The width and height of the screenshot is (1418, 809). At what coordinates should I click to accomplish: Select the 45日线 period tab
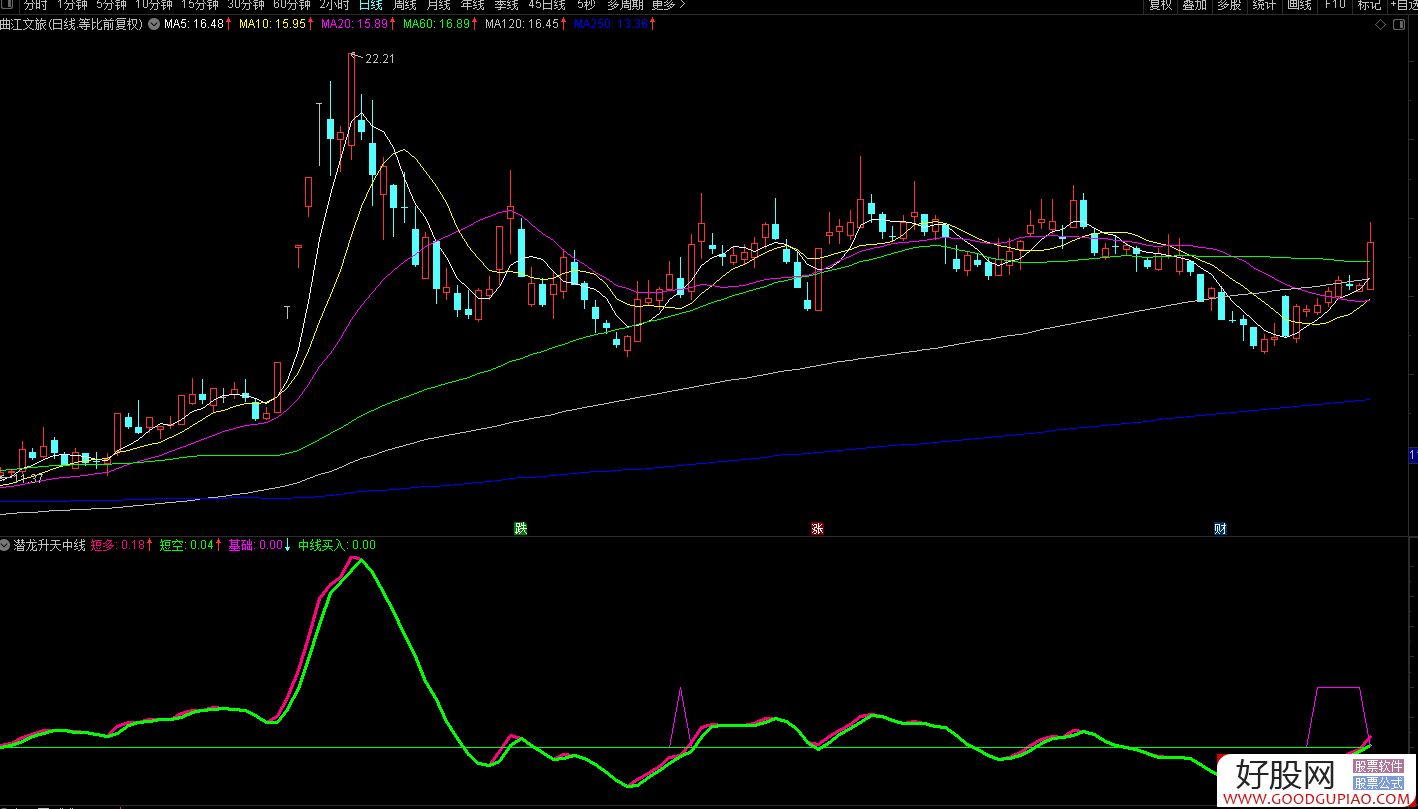pos(547,5)
